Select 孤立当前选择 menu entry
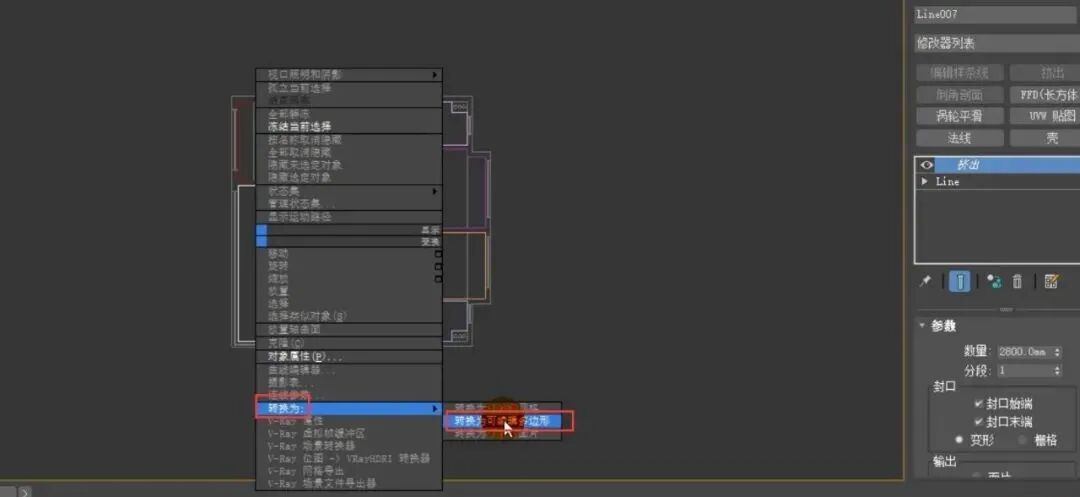This screenshot has width=1080, height=497. tap(349, 88)
